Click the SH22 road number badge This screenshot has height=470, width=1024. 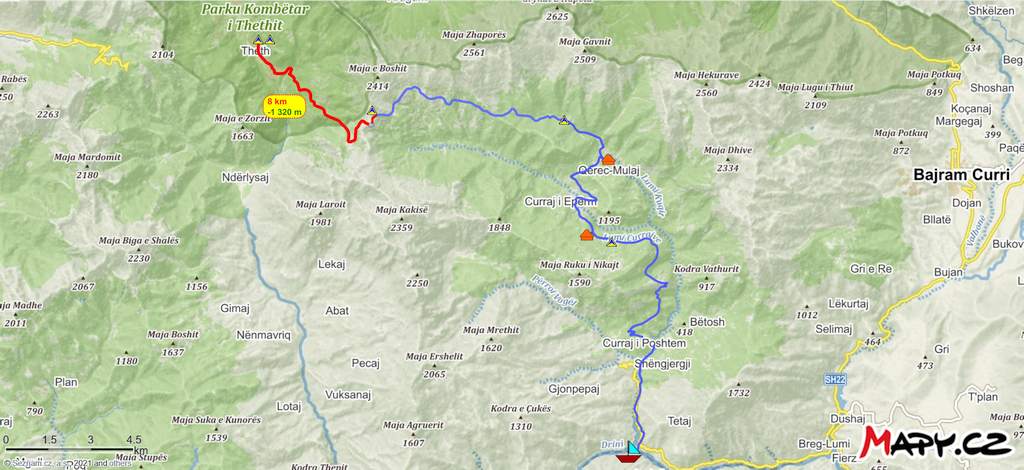click(832, 379)
